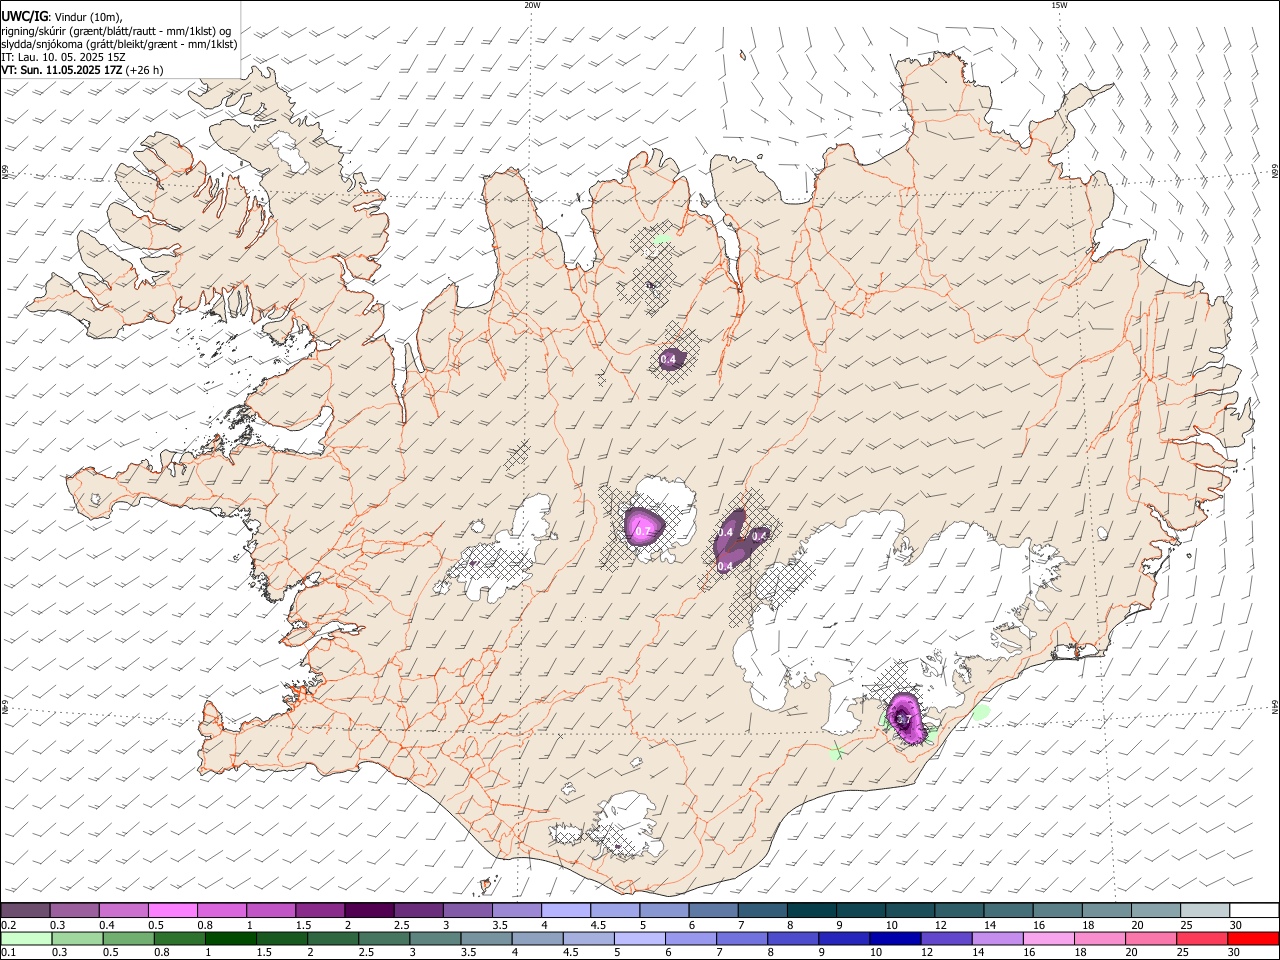
Task: Click the top legend swatch labeled 0.2
Action: pos(25,910)
